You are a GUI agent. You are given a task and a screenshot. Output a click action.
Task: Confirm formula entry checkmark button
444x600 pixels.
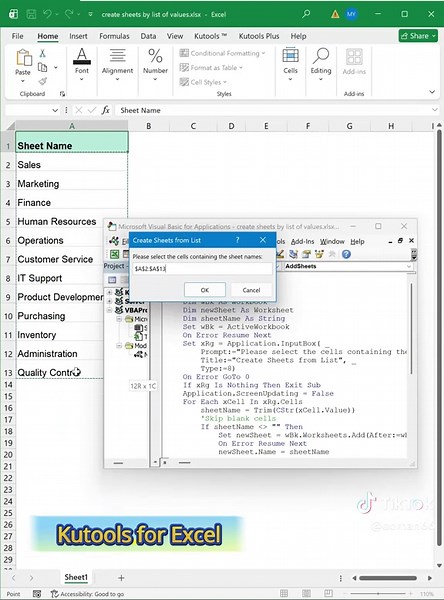[92, 110]
